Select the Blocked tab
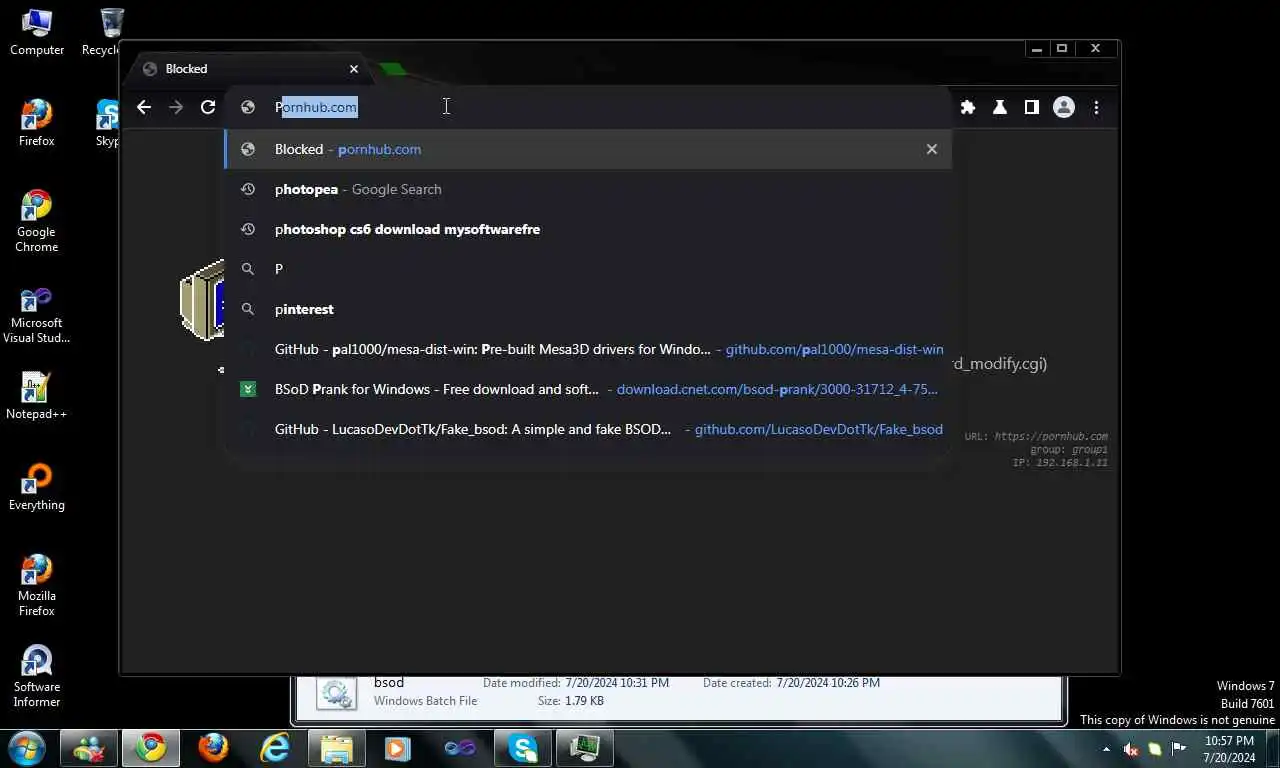 coord(250,69)
